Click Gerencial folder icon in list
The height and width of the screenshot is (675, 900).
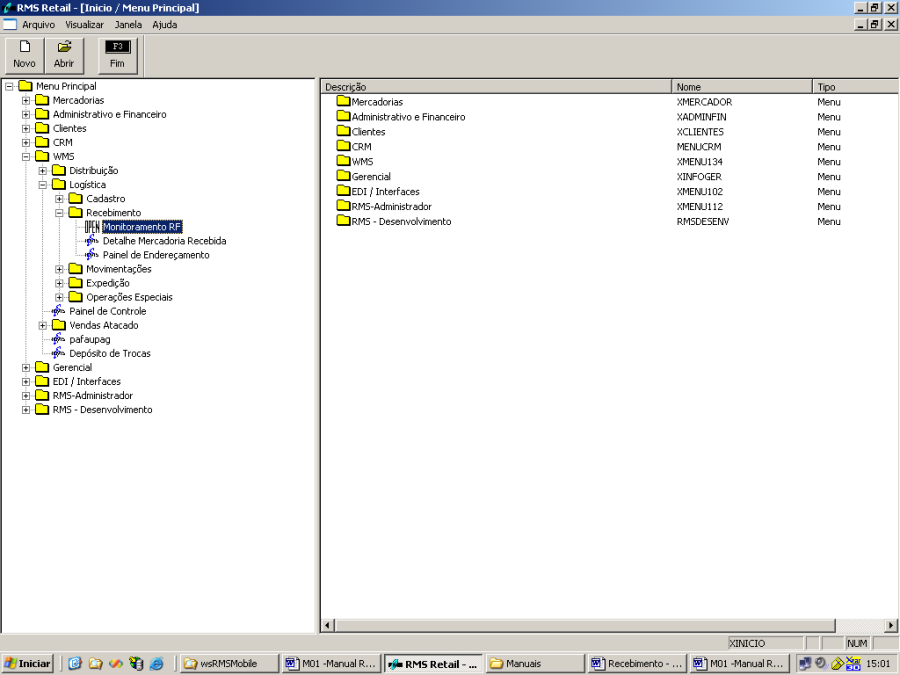click(x=343, y=176)
